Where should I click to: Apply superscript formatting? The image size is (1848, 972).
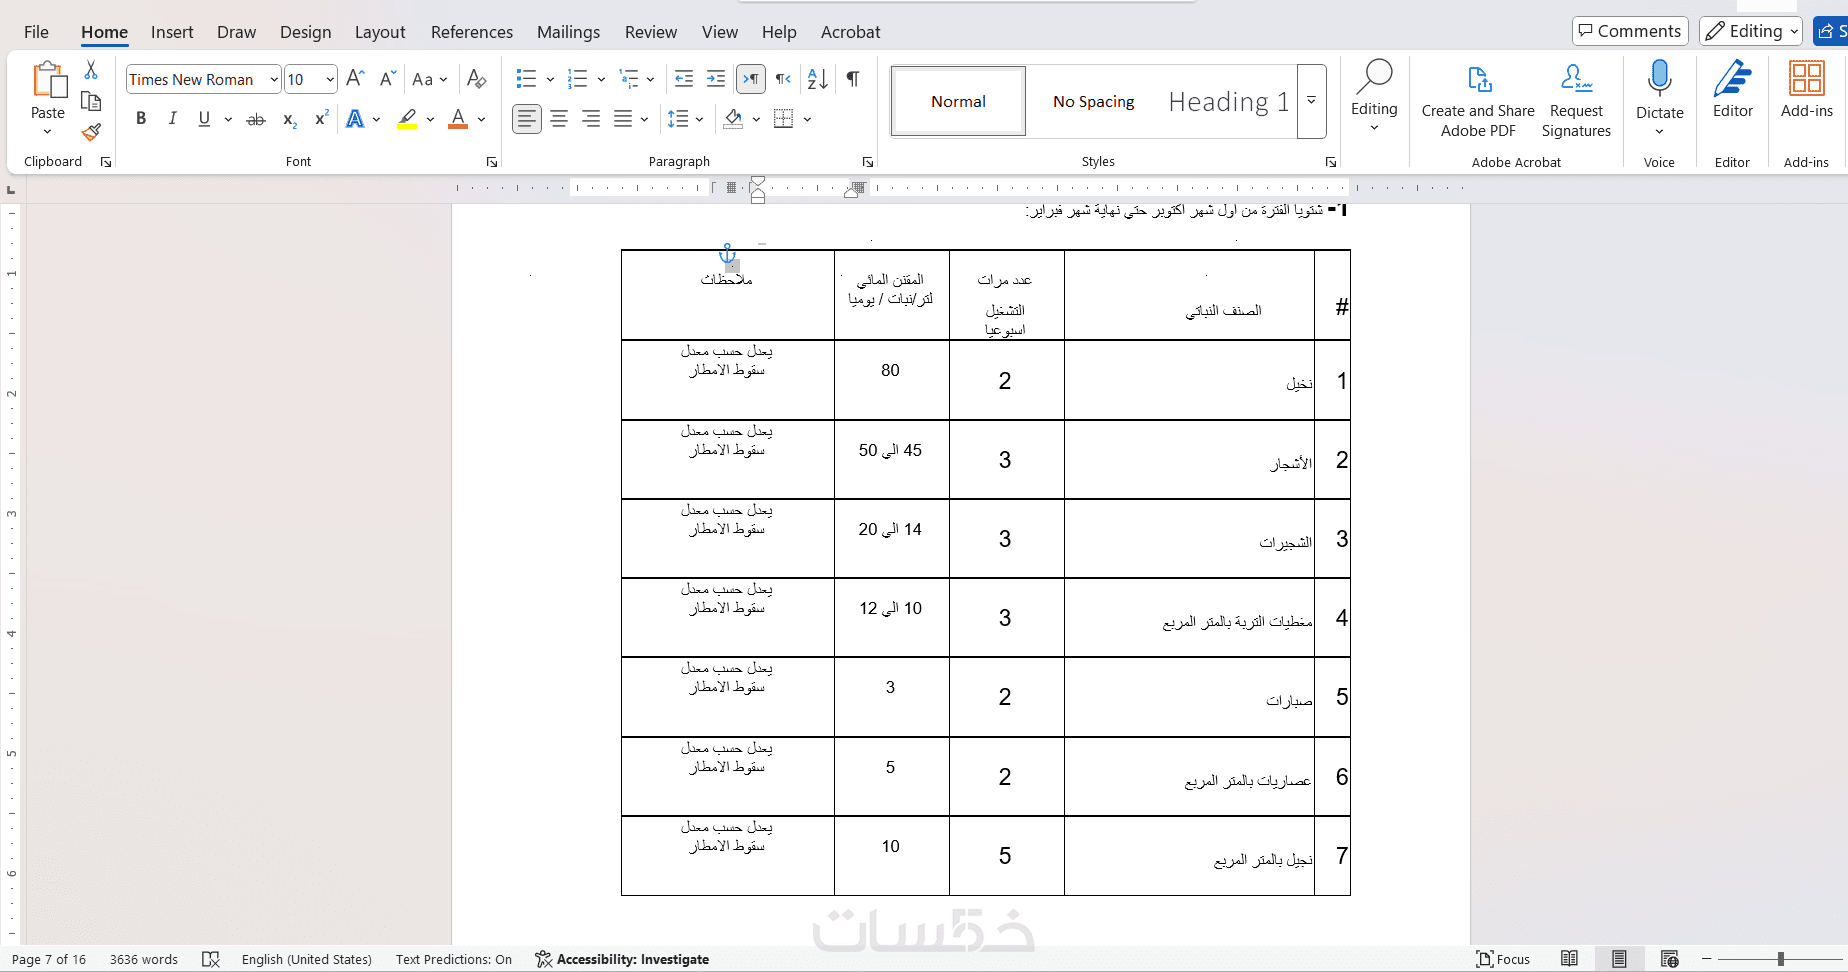(322, 119)
